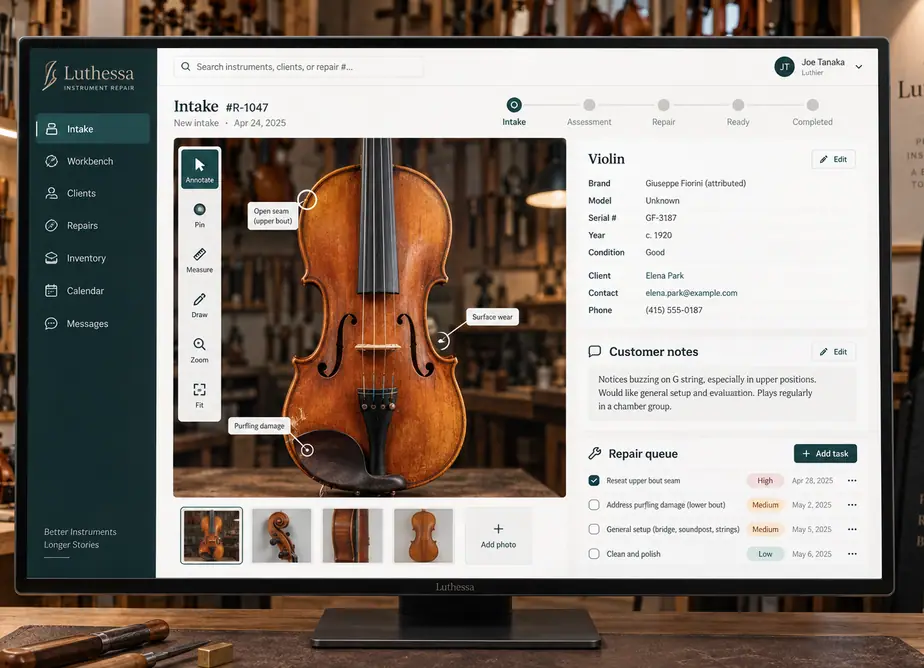
Task: Add a task to the repair queue
Action: (825, 454)
